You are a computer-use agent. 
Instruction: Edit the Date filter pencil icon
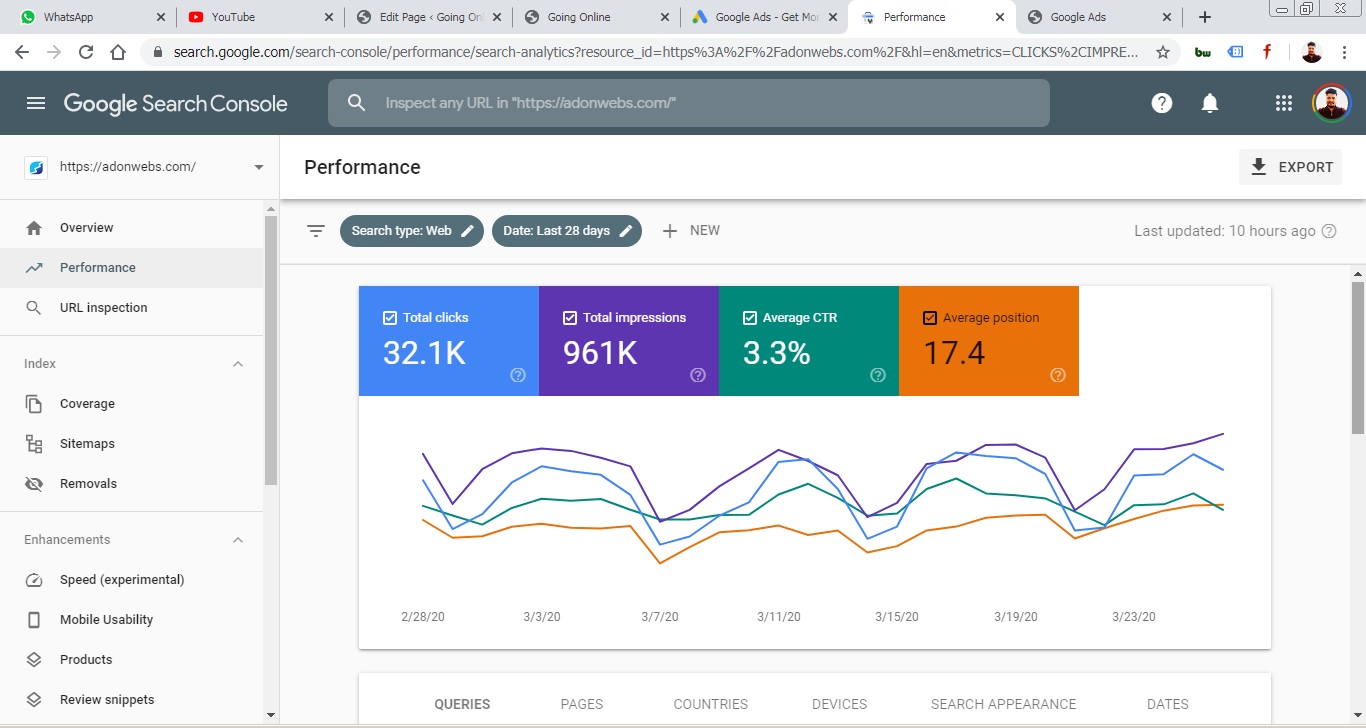pos(626,231)
